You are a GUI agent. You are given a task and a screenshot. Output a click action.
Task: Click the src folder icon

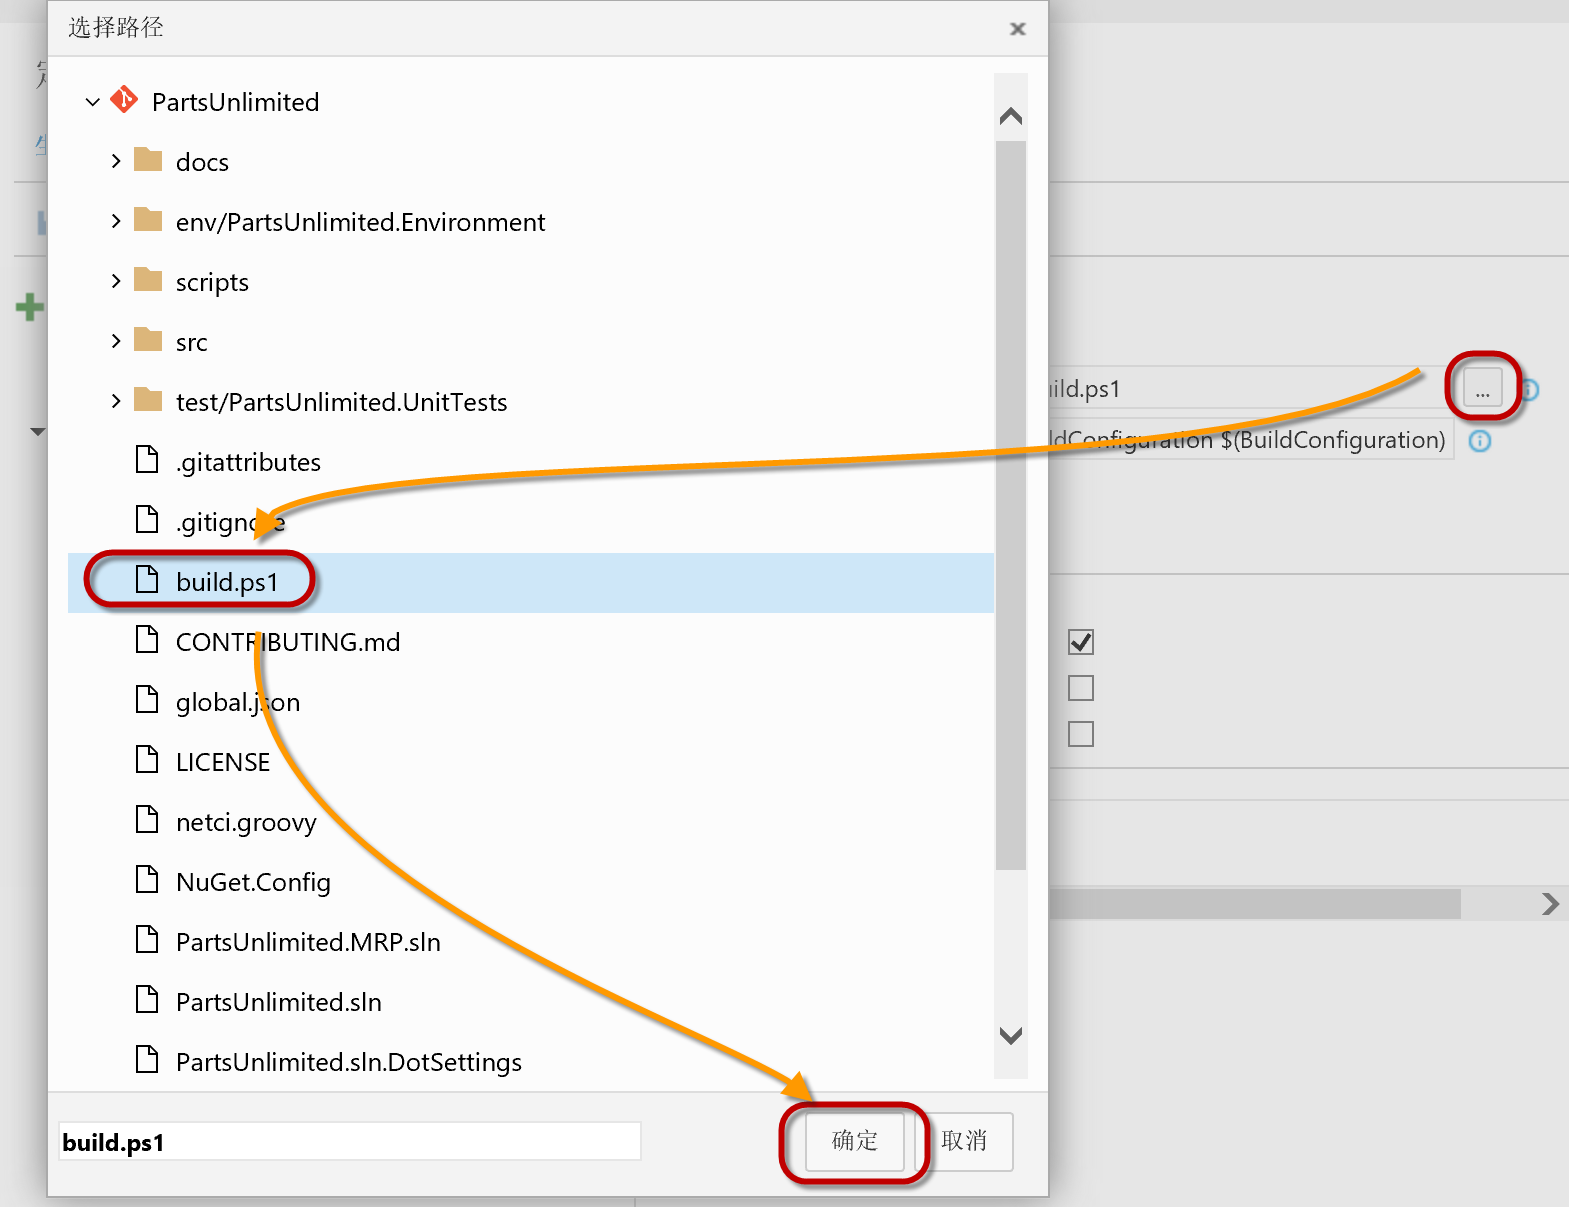click(x=148, y=339)
